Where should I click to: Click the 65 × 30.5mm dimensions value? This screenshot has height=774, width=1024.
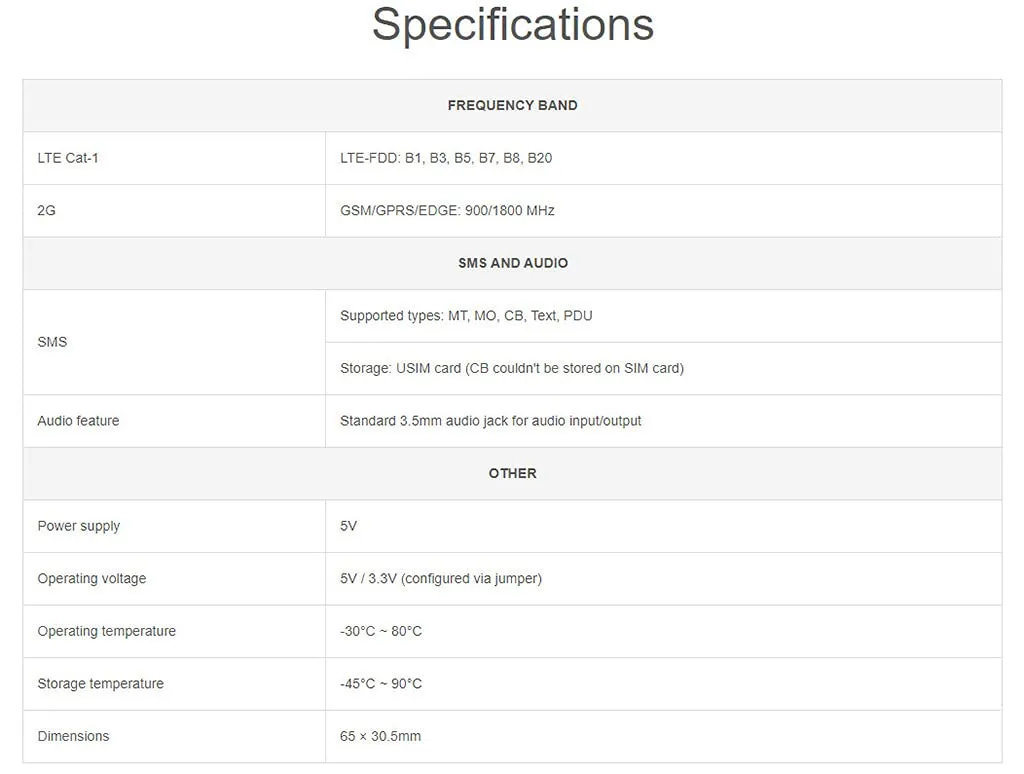tap(380, 736)
